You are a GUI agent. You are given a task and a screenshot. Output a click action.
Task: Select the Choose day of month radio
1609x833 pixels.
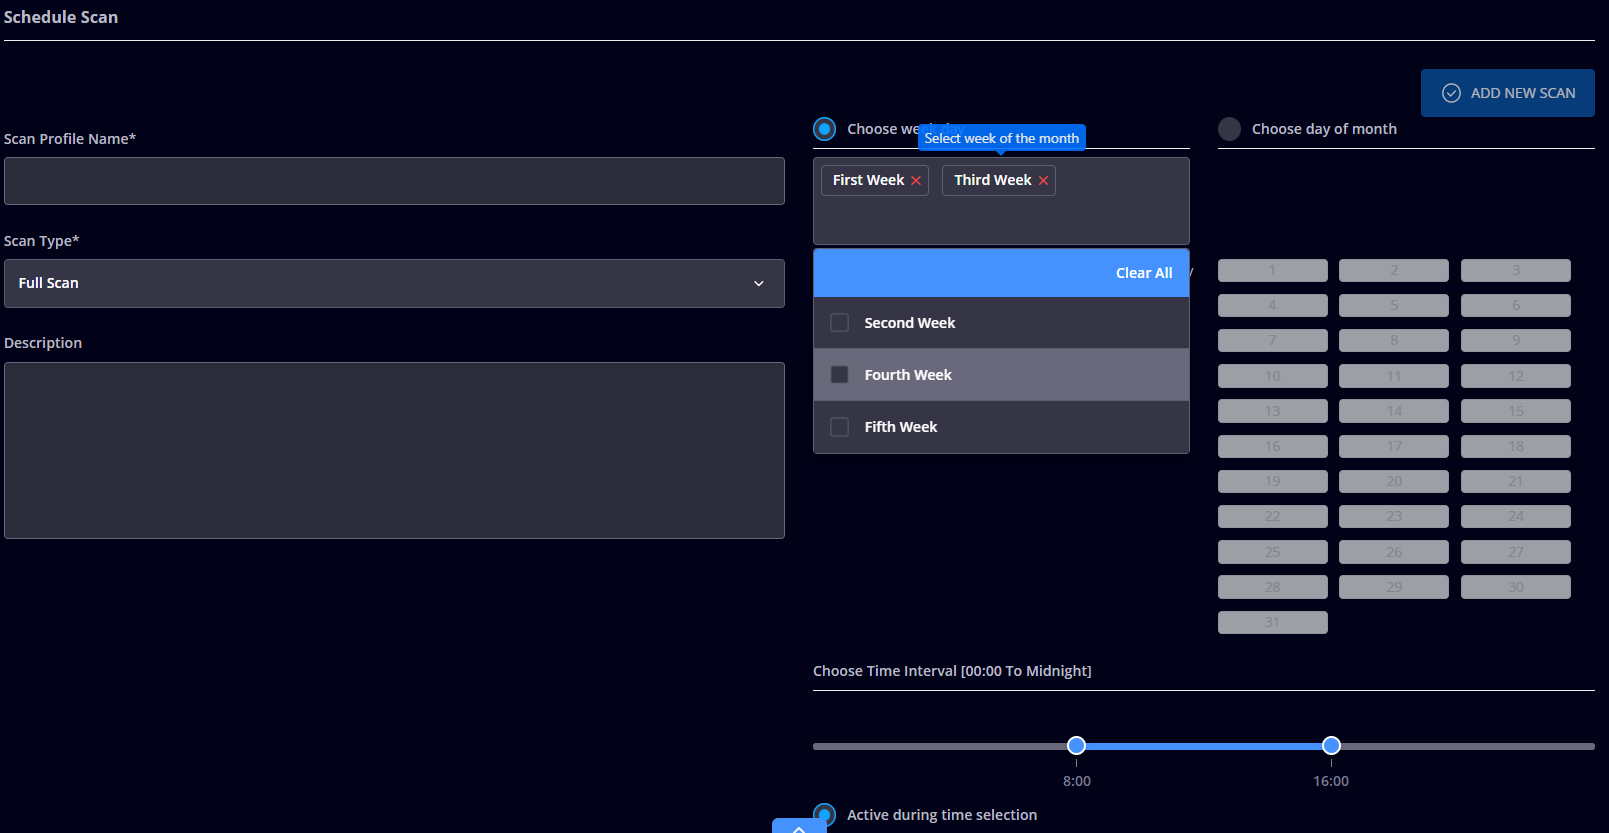click(x=1229, y=129)
